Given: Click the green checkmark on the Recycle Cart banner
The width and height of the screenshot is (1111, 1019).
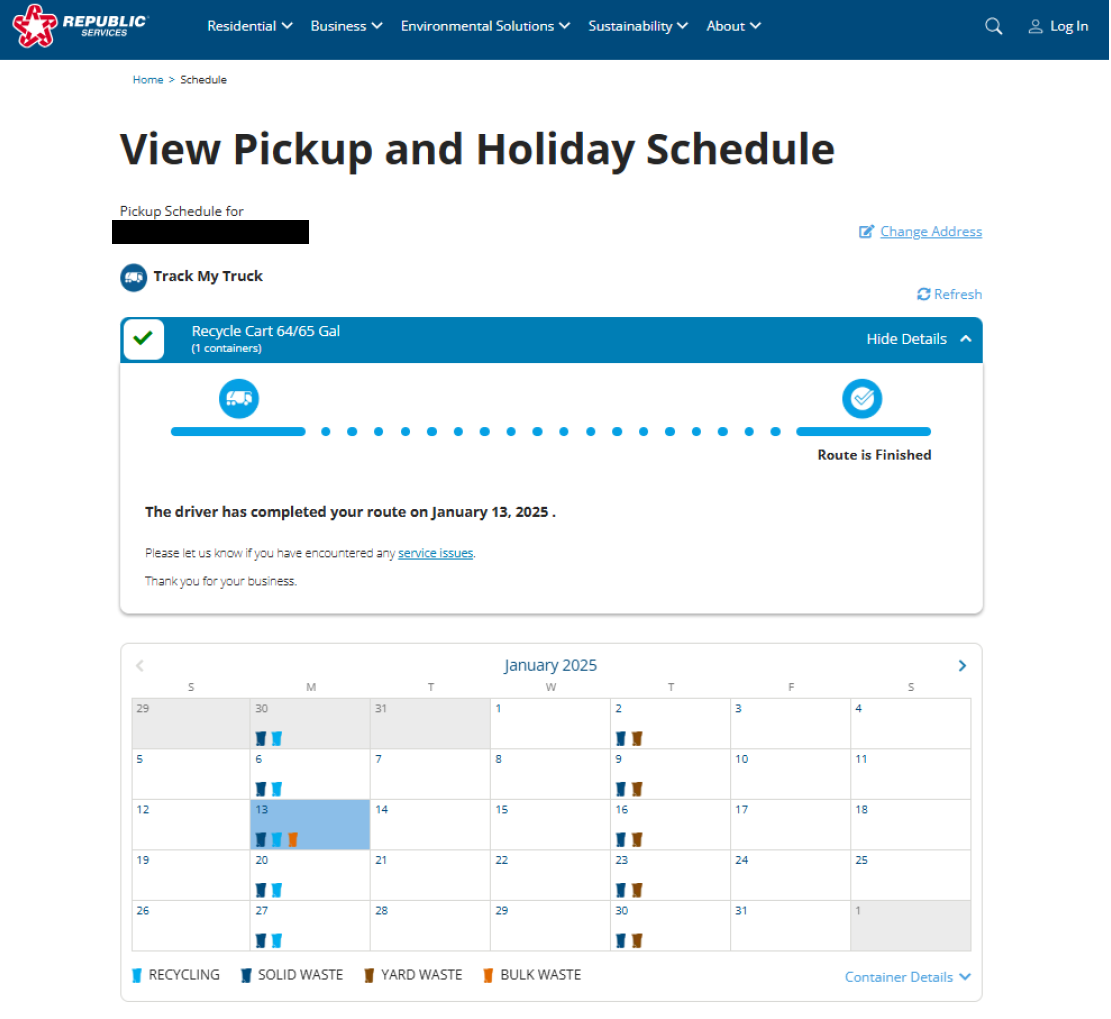Looking at the screenshot, I should coord(143,339).
